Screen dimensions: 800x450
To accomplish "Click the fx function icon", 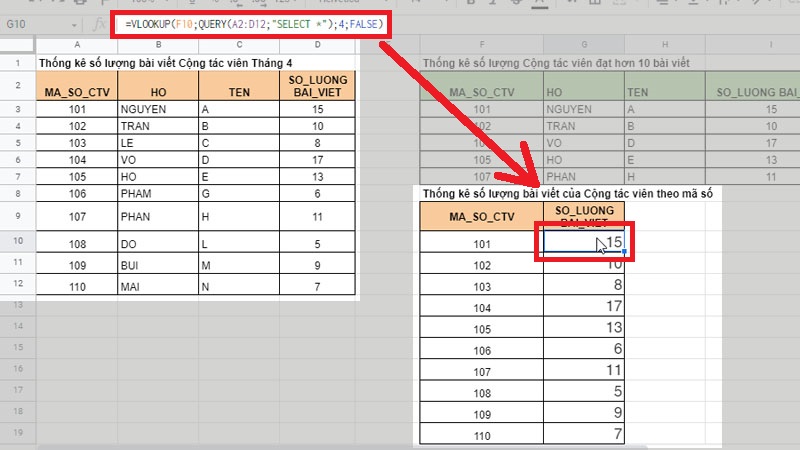I will coord(100,22).
